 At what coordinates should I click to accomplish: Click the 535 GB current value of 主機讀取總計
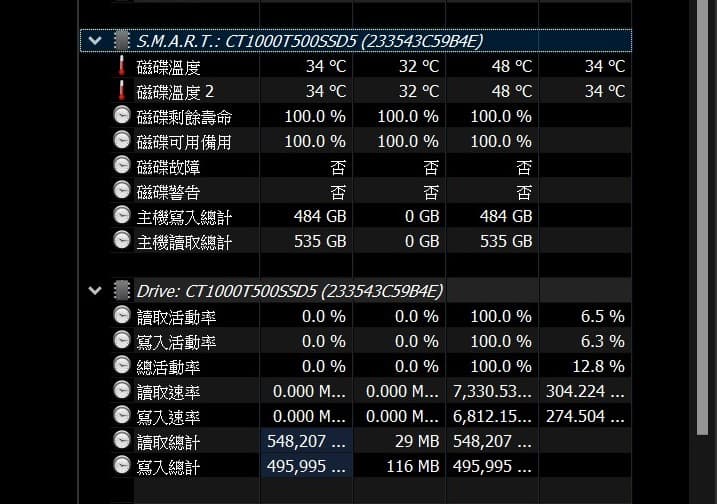[x=320, y=241]
